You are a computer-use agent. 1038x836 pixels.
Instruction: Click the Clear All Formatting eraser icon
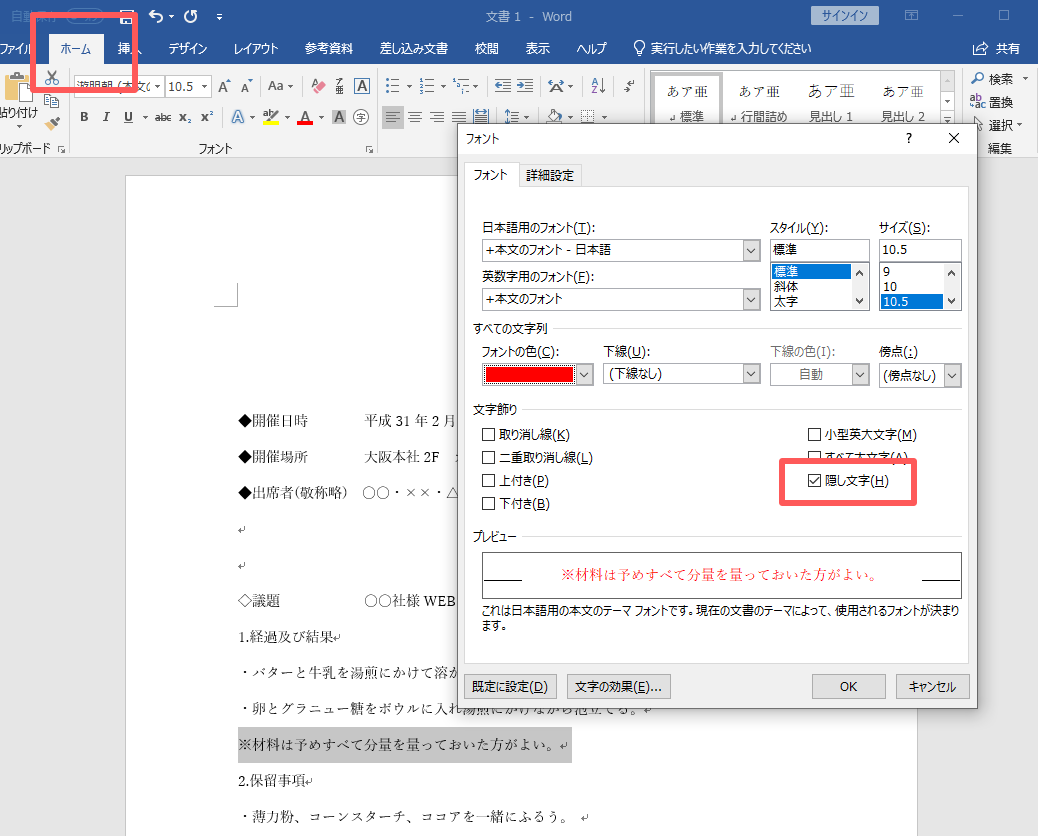319,86
